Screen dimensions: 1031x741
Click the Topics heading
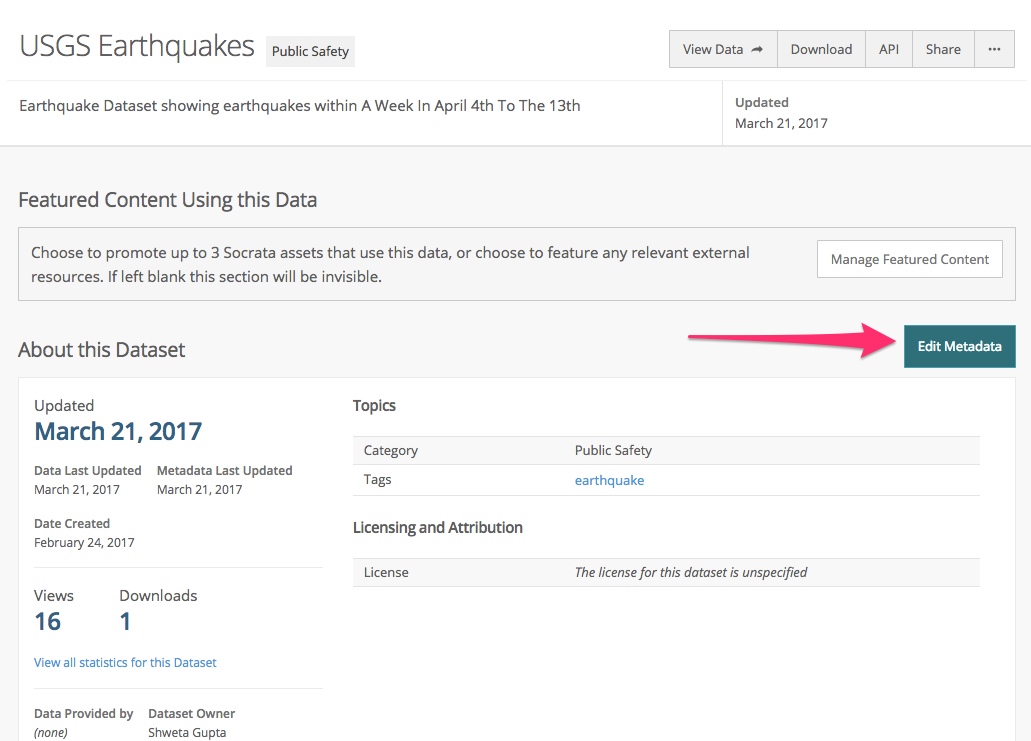tap(374, 406)
